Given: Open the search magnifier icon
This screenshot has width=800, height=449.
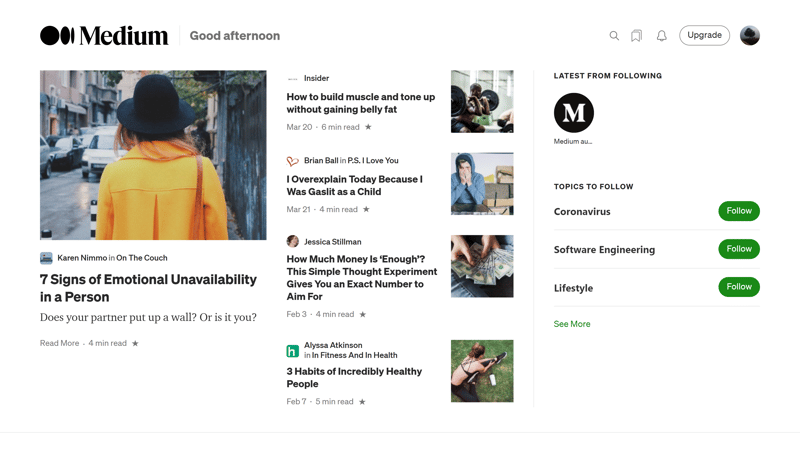Looking at the screenshot, I should tap(614, 36).
